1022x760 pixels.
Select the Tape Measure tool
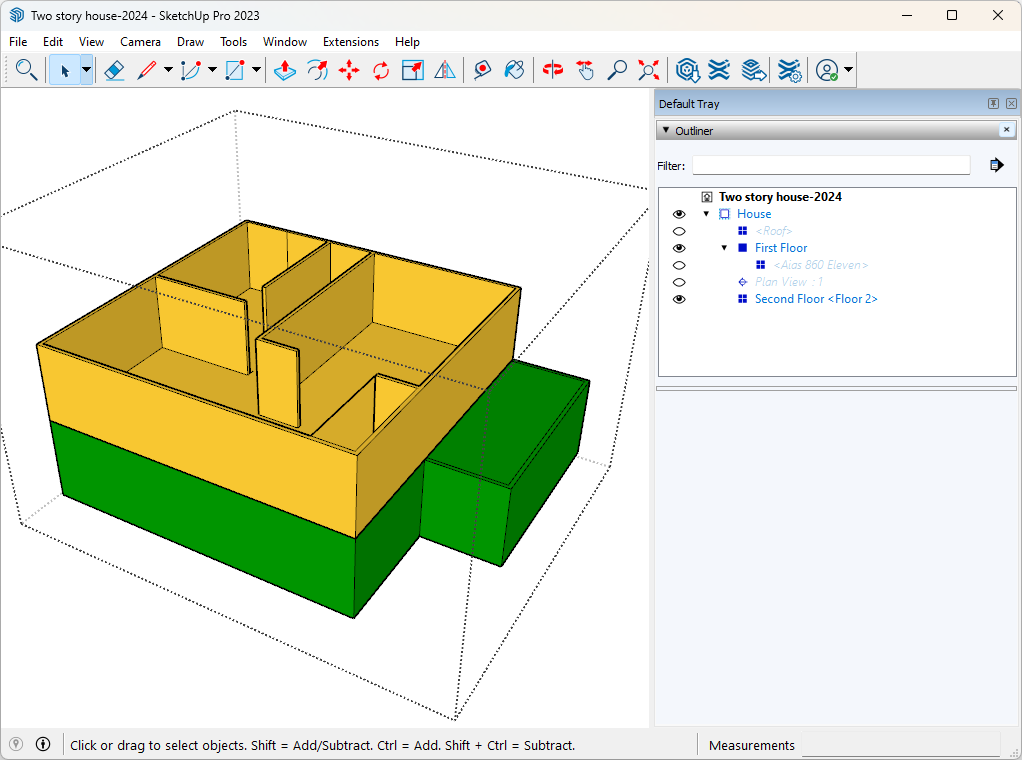(x=483, y=70)
